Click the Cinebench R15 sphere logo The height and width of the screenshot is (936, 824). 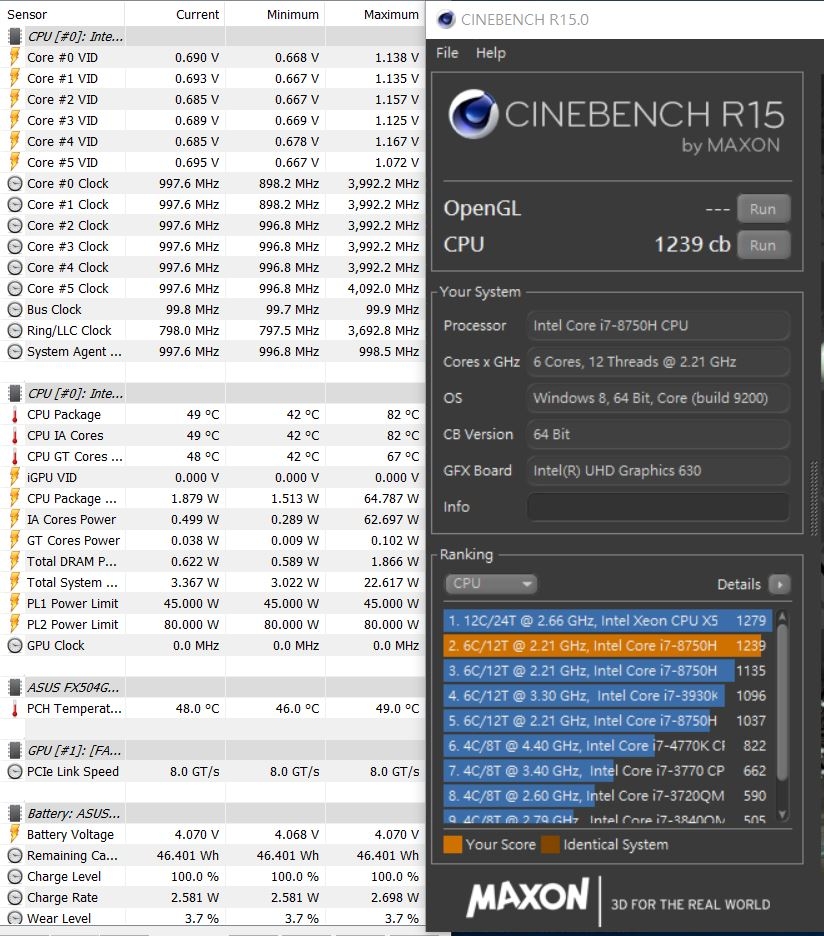point(473,114)
